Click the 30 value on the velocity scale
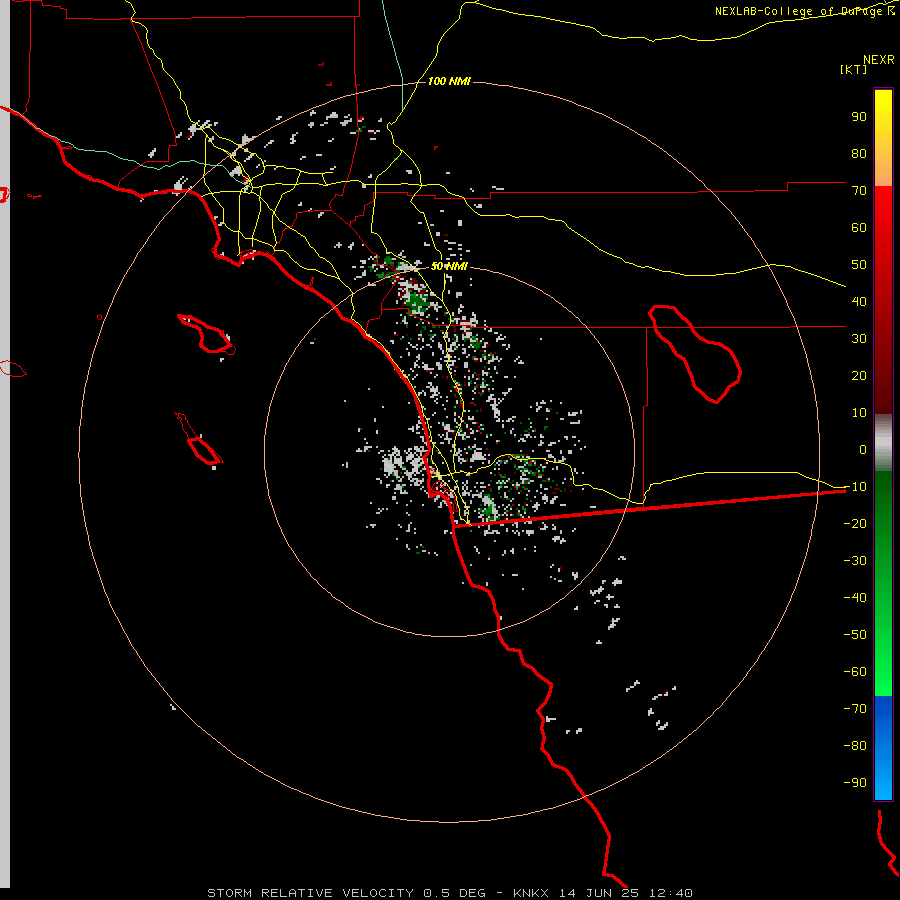Viewport: 900px width, 900px height. point(859,339)
